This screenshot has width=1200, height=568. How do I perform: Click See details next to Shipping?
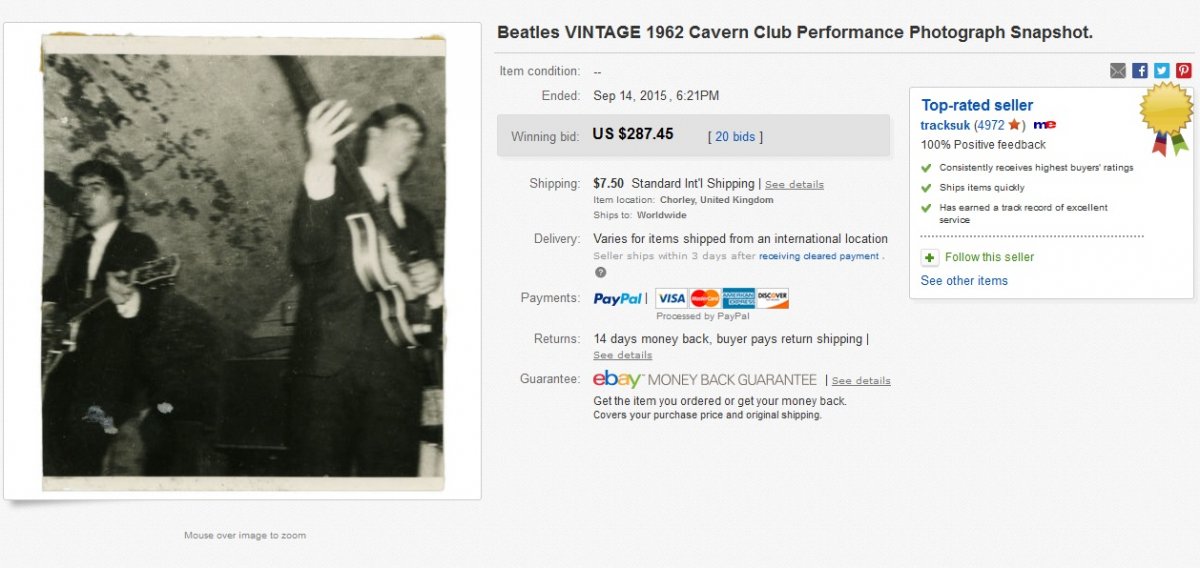pos(794,185)
